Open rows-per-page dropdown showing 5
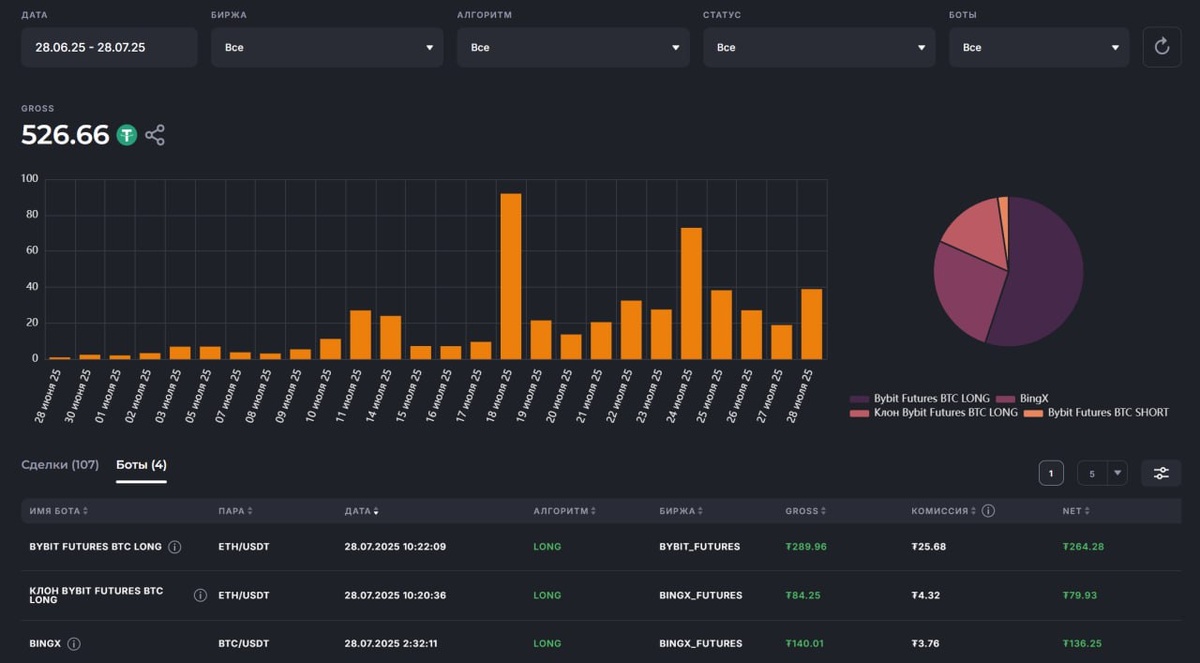The width and height of the screenshot is (1200, 663). 1102,473
